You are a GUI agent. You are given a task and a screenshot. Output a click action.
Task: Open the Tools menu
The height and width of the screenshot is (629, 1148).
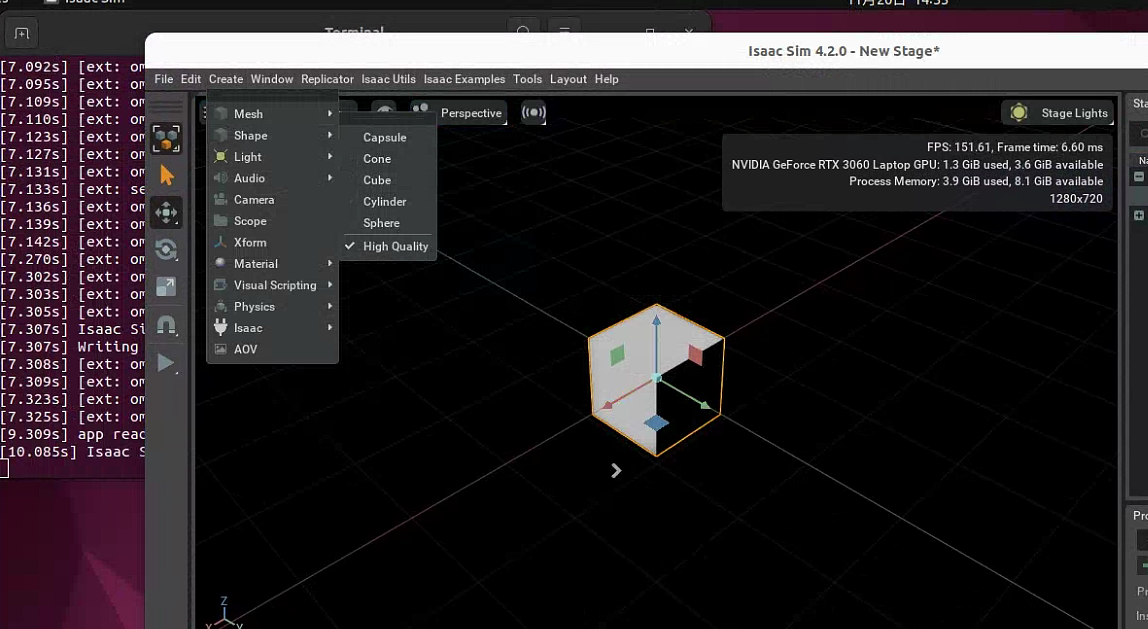click(527, 79)
